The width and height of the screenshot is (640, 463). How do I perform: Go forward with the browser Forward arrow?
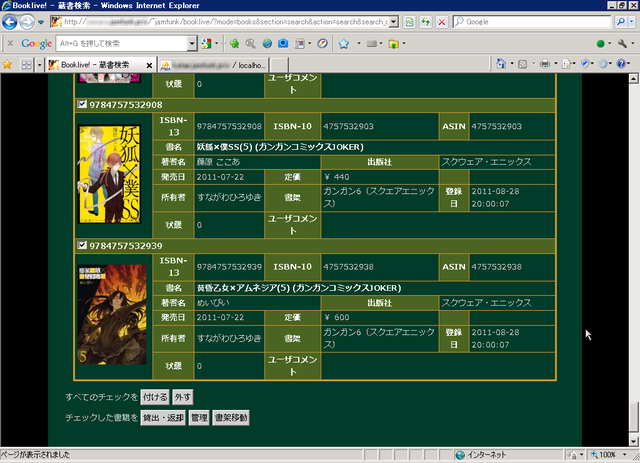(27, 22)
